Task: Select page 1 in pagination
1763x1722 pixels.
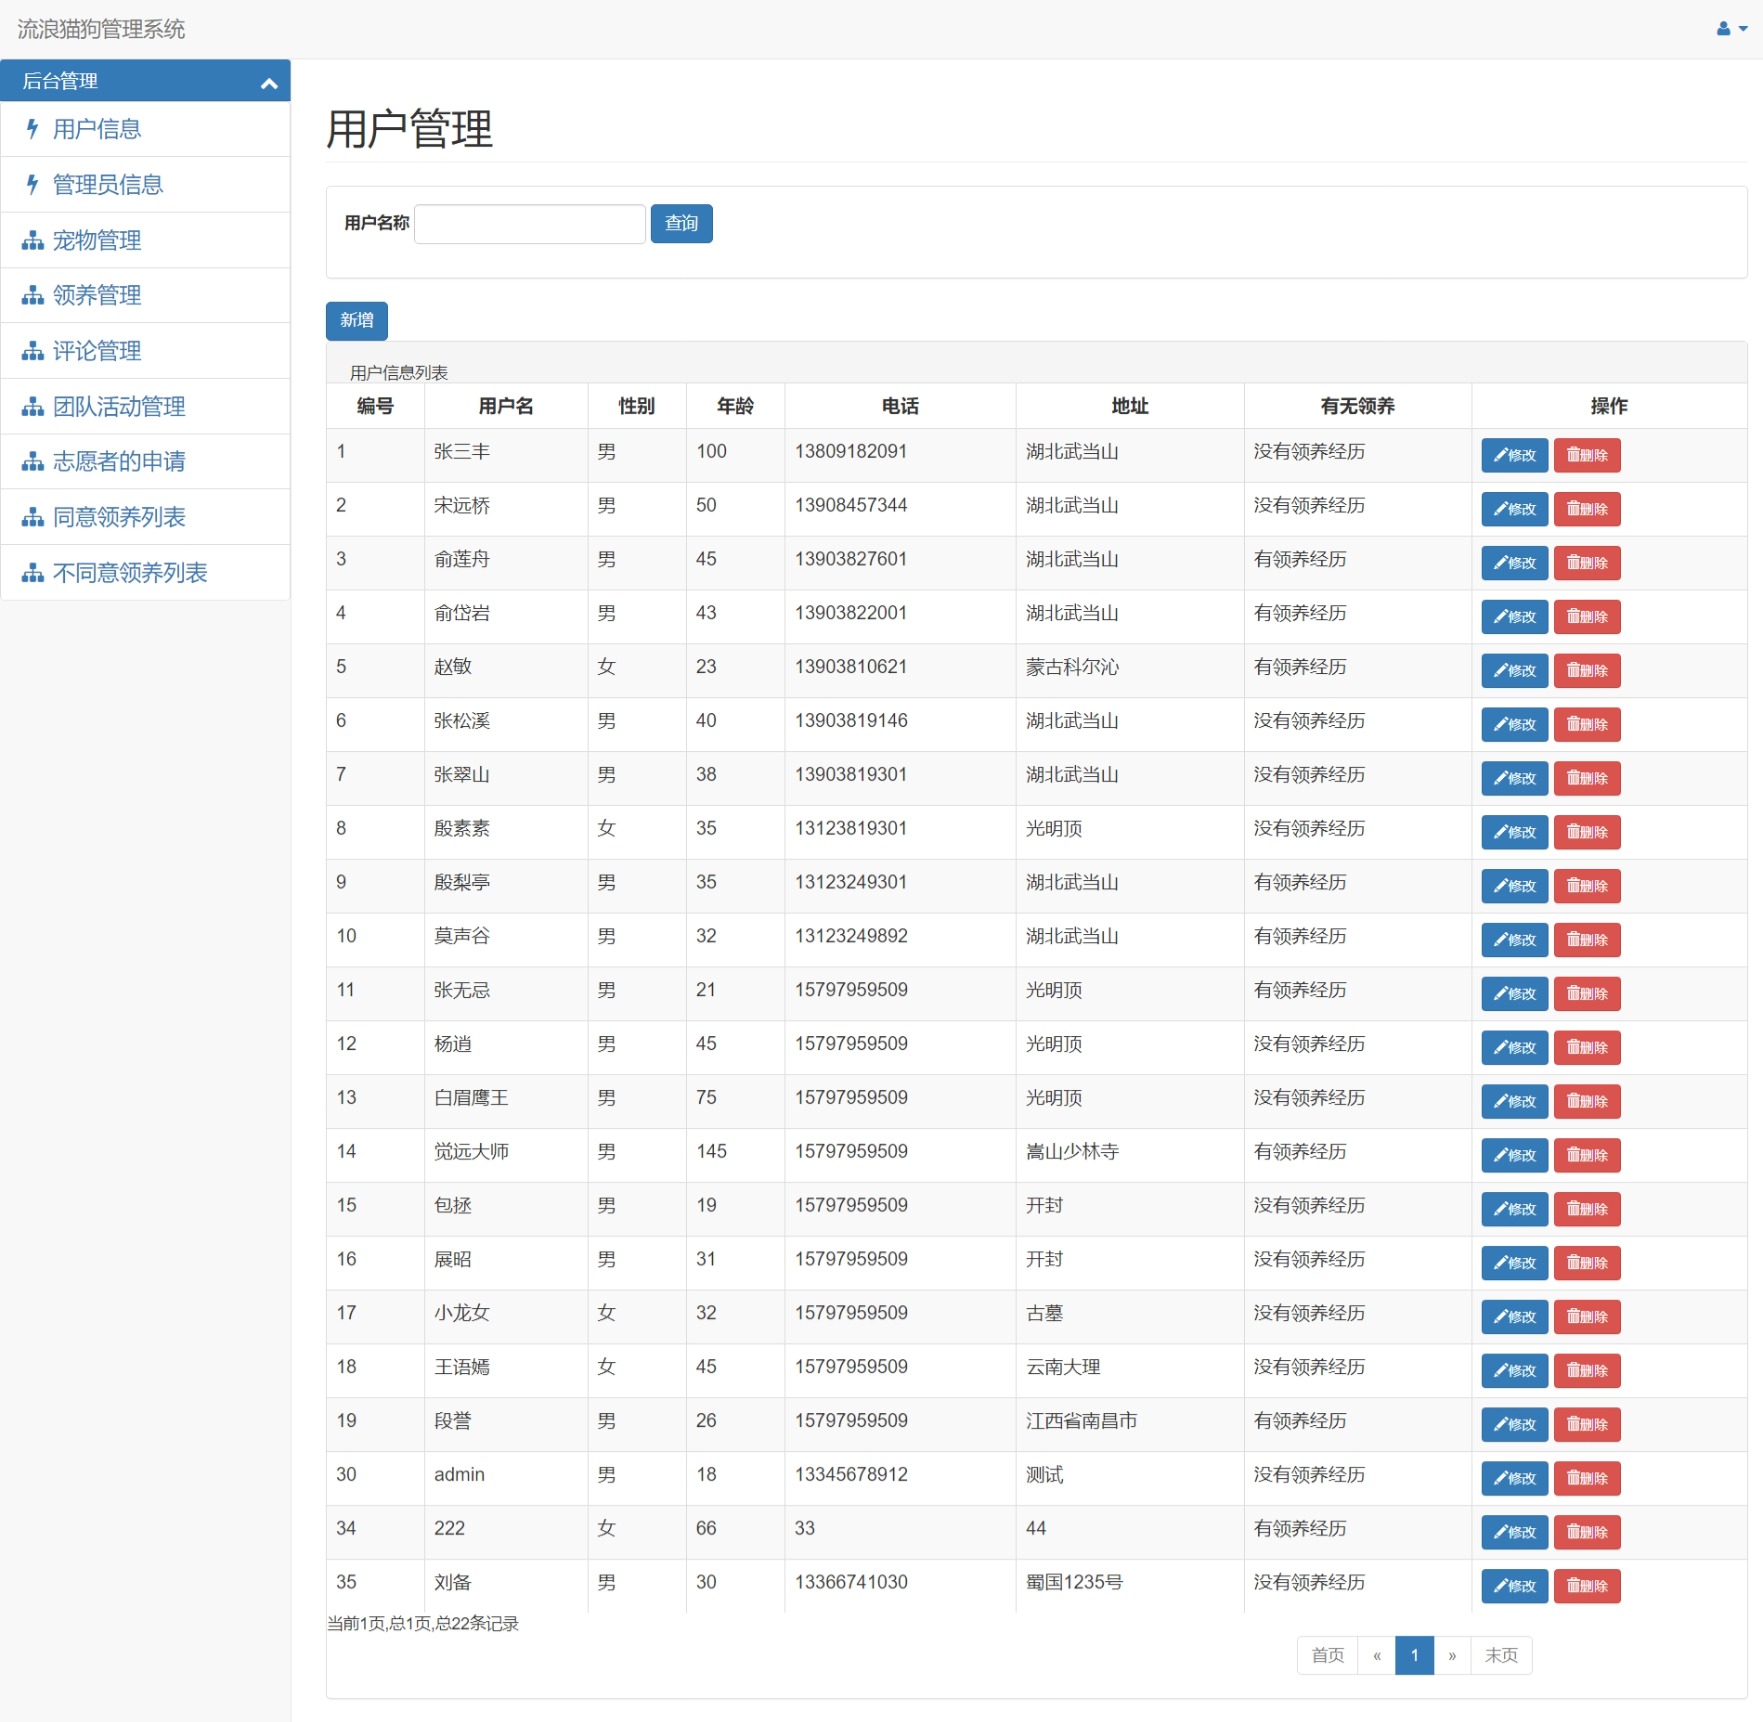Action: tap(1414, 1656)
